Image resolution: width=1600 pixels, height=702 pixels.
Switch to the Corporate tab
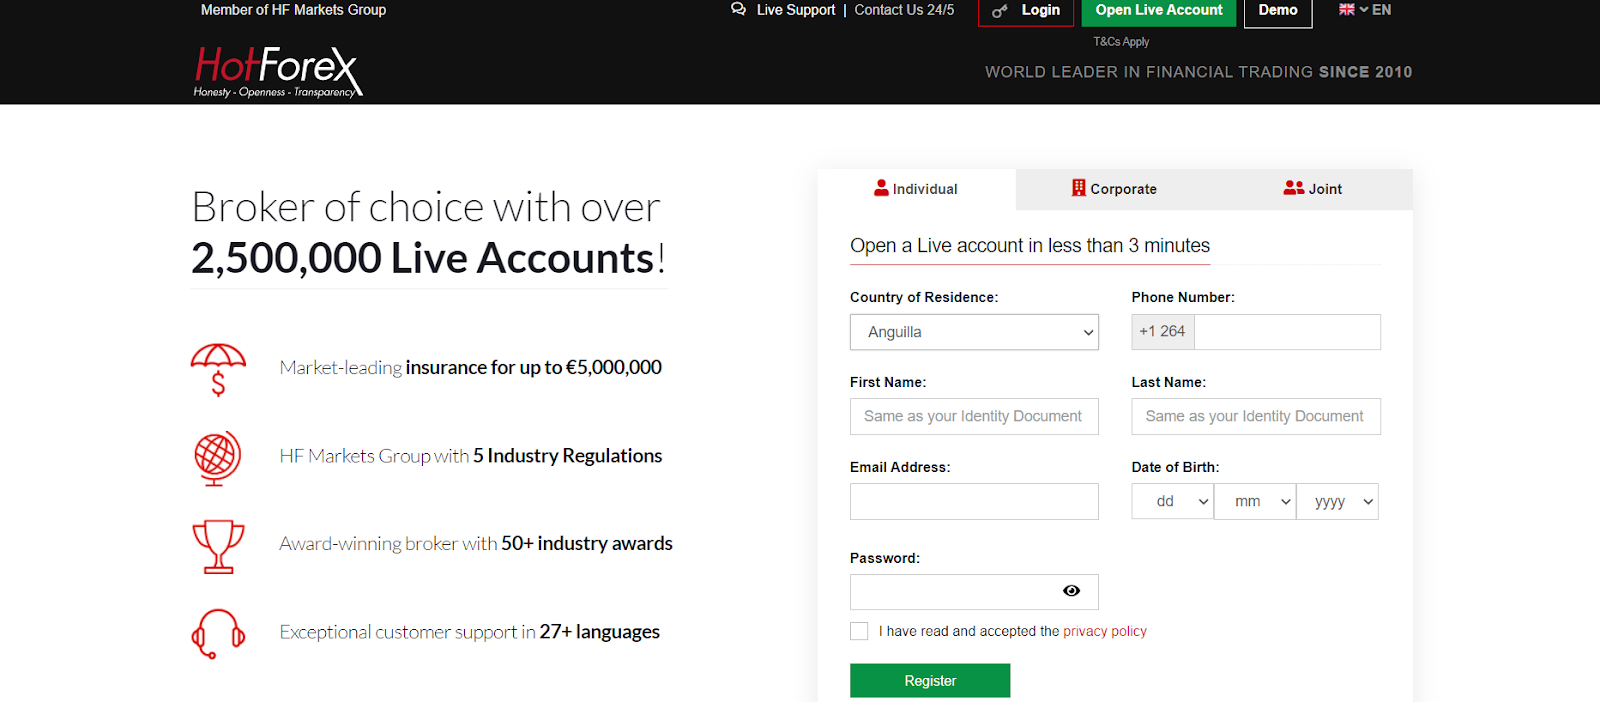click(x=1114, y=189)
